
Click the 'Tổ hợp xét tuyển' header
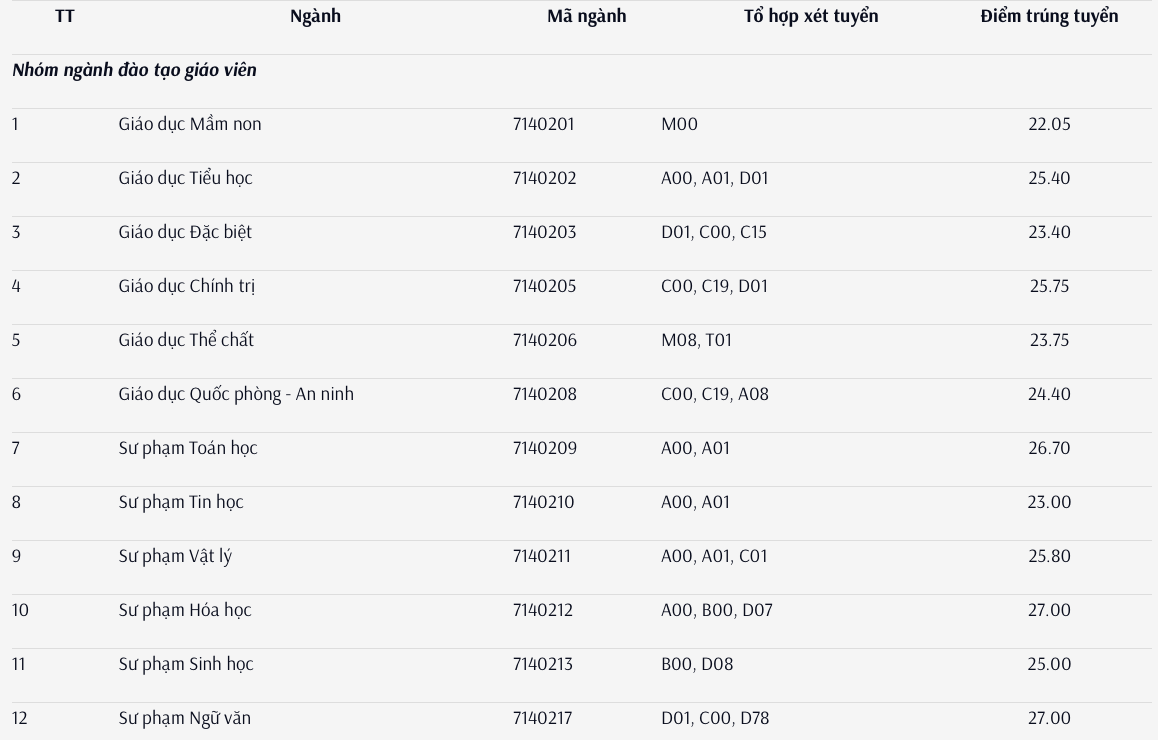pyautogui.click(x=810, y=16)
